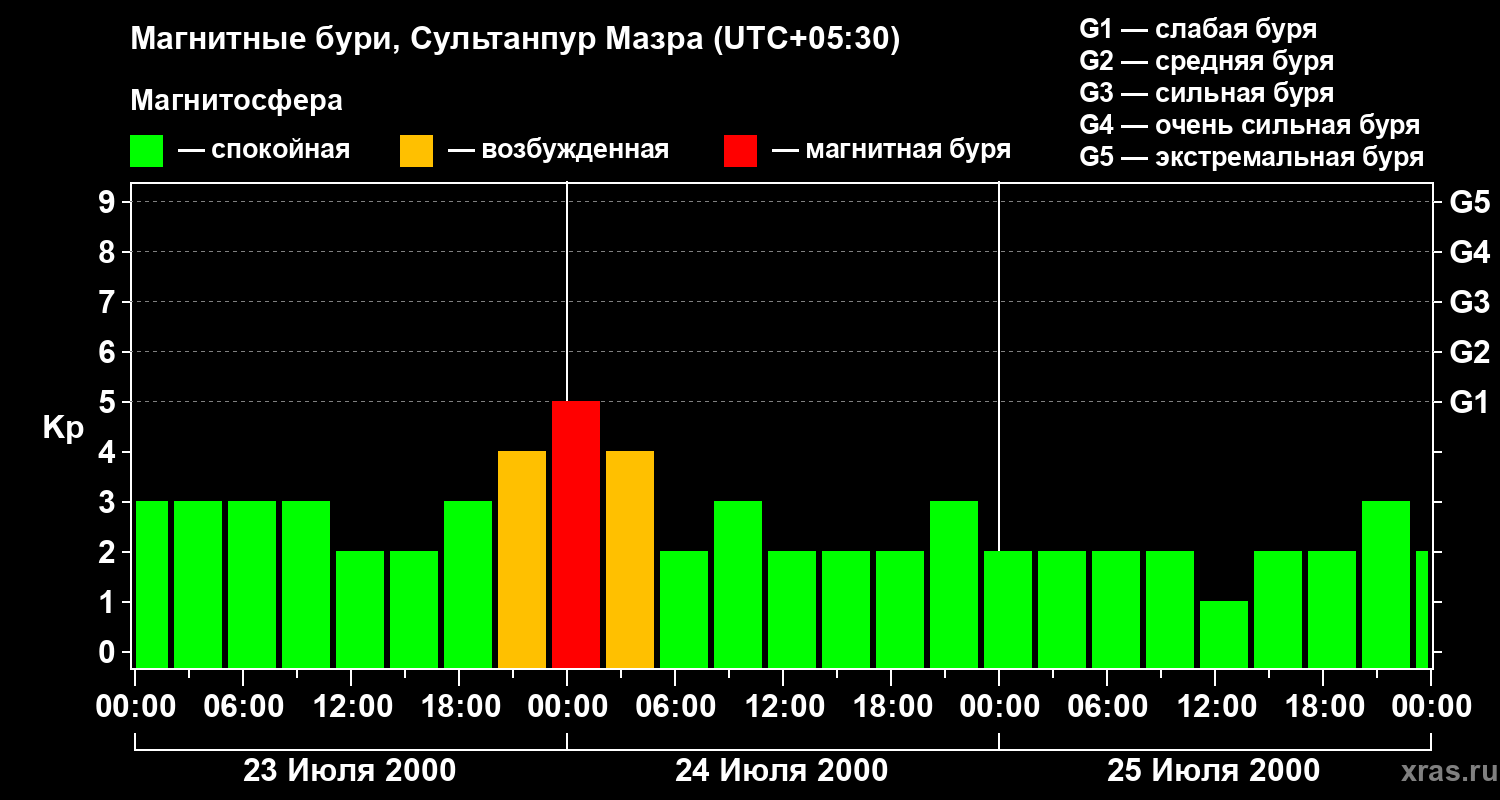The image size is (1500, 800).
Task: Click the green Kp 3 bar at 18:00 on 23 Июля
Action: [468, 584]
